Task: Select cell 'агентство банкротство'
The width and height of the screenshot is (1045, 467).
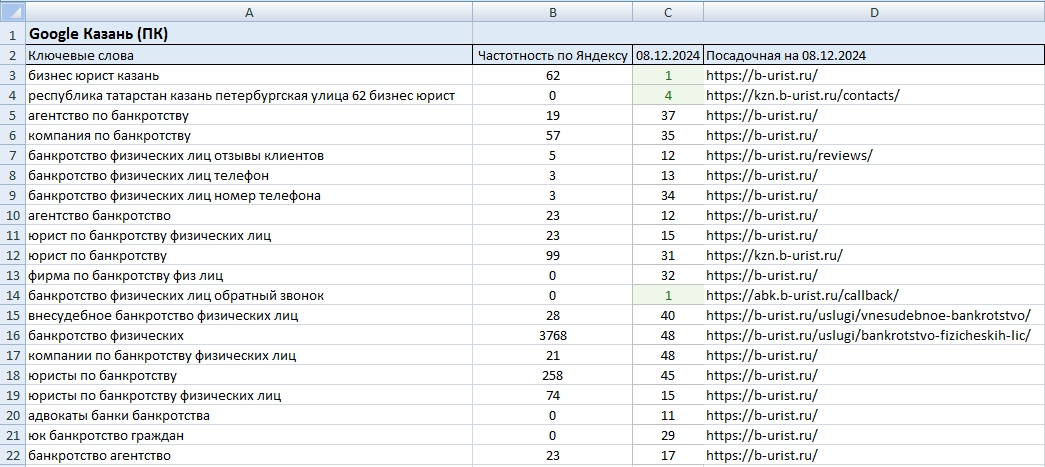Action: tap(249, 215)
